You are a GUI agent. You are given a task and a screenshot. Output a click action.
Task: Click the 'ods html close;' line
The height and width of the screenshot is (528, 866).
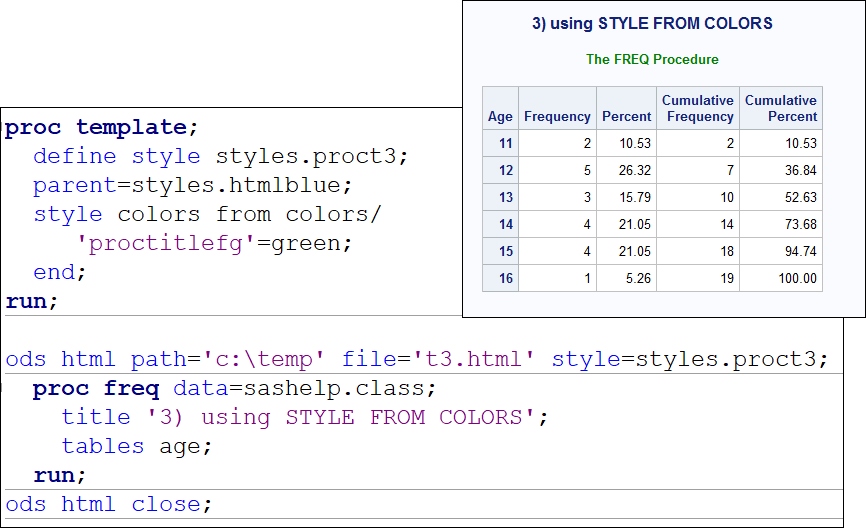(109, 504)
